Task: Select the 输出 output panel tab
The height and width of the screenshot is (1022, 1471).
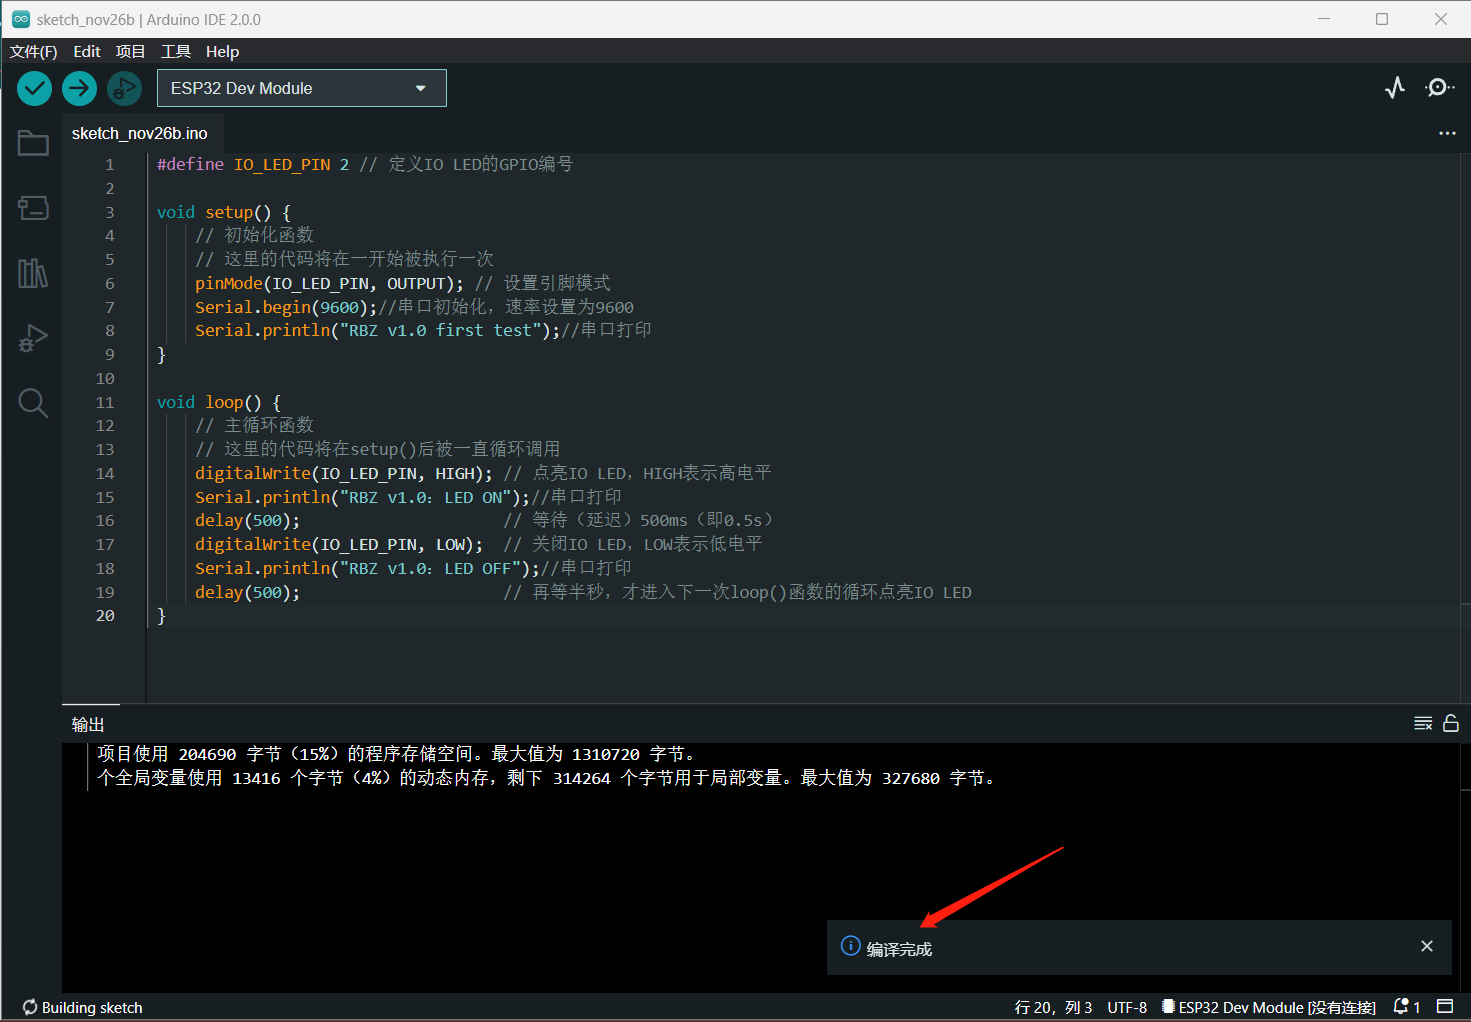Action: (x=88, y=724)
